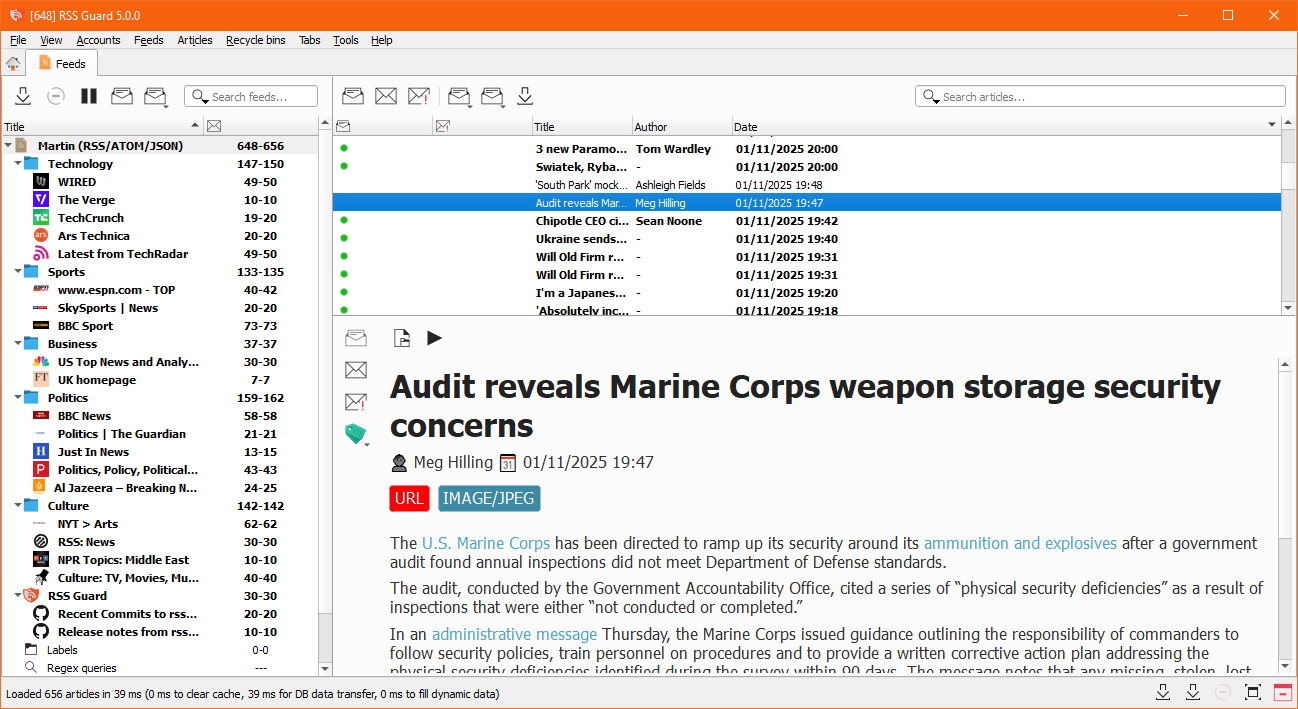Click the feed list vertical scrollbar
The height and width of the screenshot is (709, 1298).
[324, 395]
